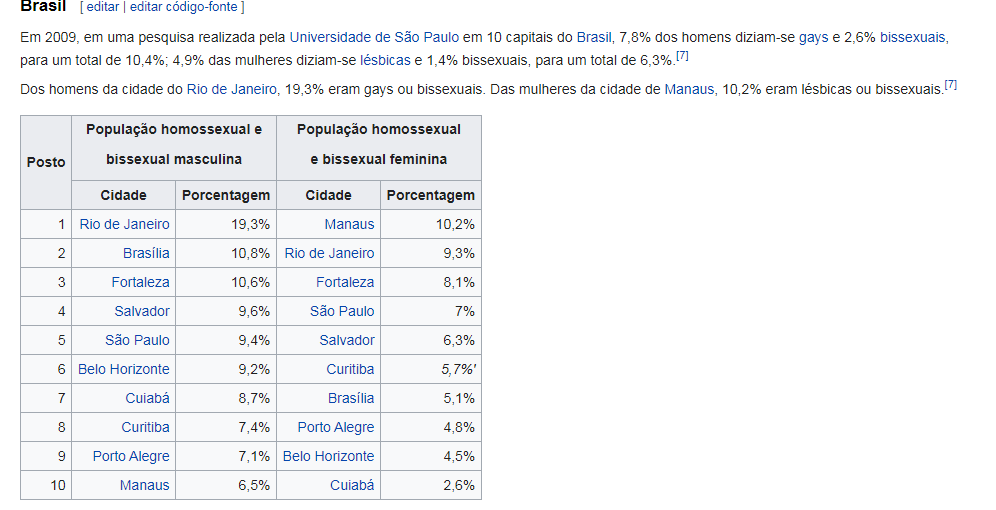The image size is (996, 510).
Task: Open Rio de Janeiro in masculine ranking row 1
Action: coord(124,224)
